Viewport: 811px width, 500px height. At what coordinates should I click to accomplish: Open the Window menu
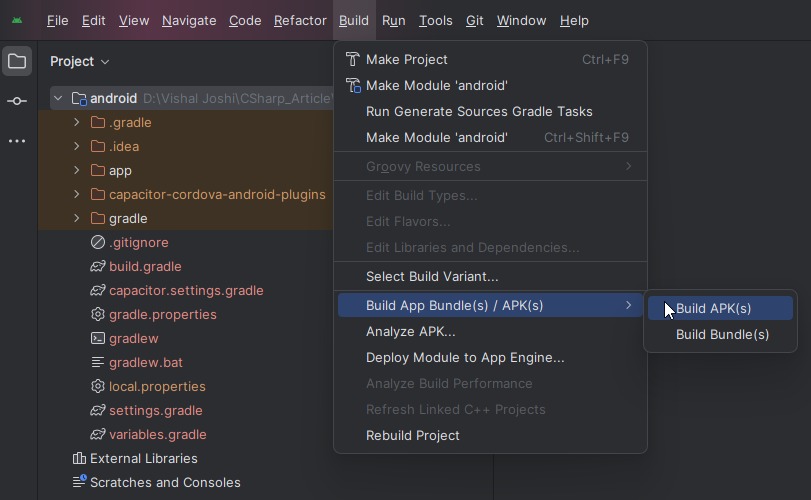click(521, 21)
